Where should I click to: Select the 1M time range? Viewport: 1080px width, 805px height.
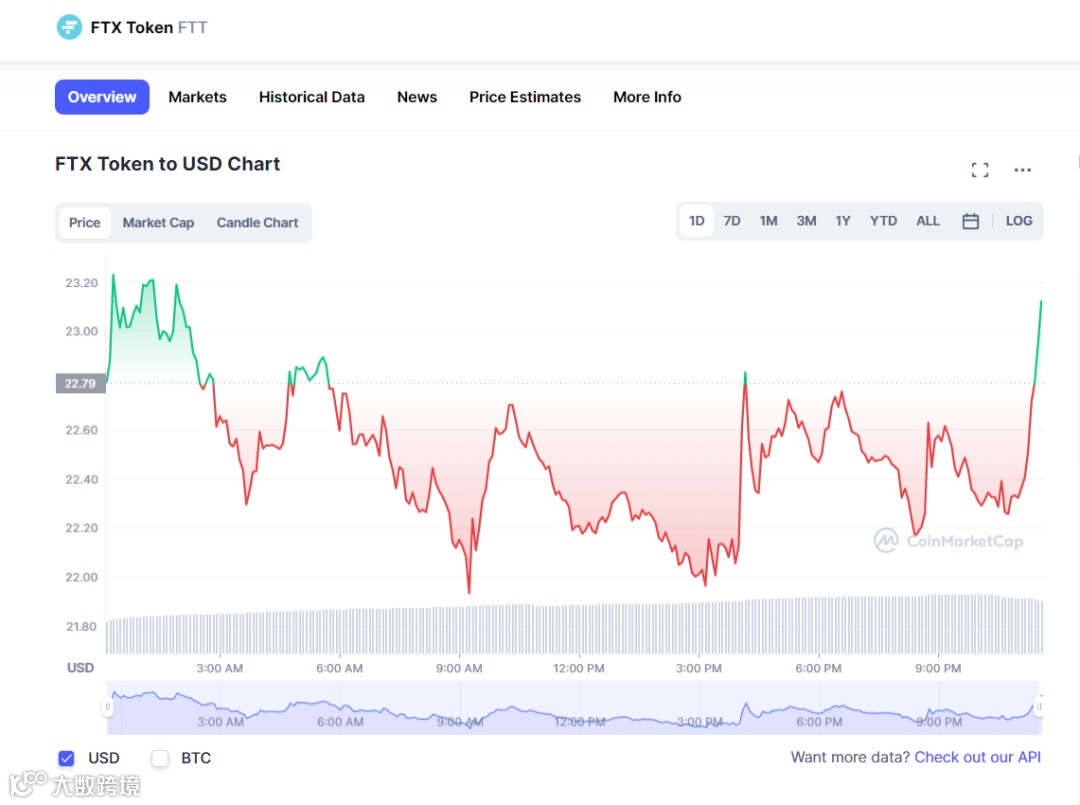(768, 221)
